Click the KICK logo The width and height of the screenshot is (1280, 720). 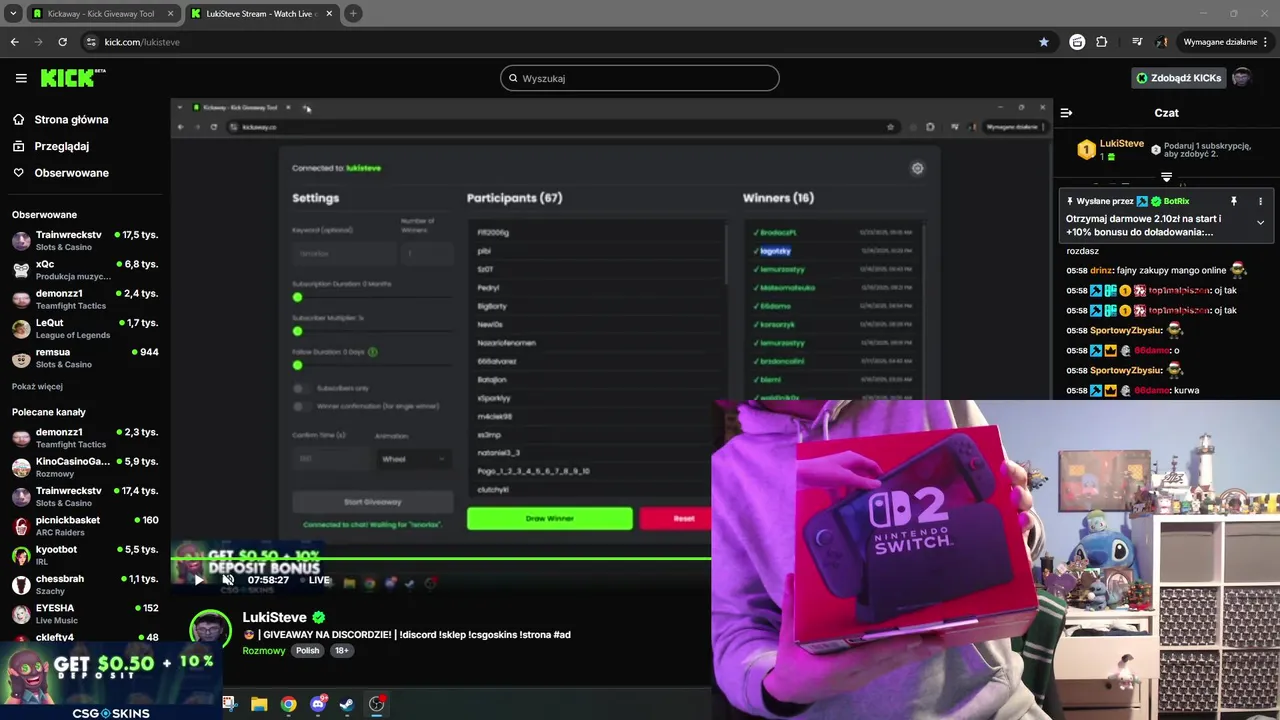pyautogui.click(x=73, y=78)
